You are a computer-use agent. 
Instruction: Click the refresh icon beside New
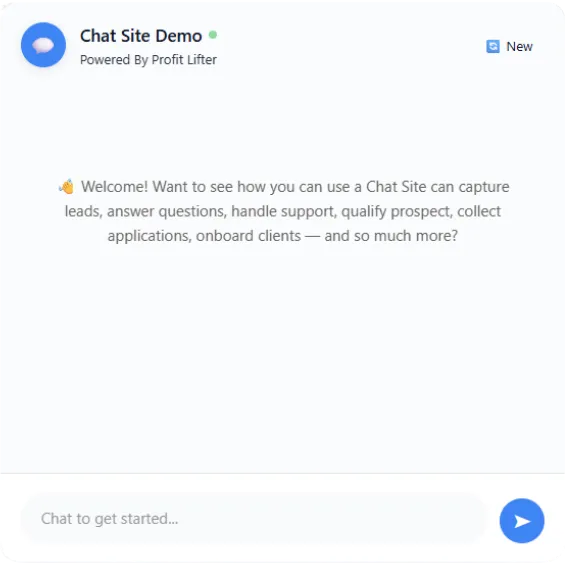pyautogui.click(x=493, y=46)
